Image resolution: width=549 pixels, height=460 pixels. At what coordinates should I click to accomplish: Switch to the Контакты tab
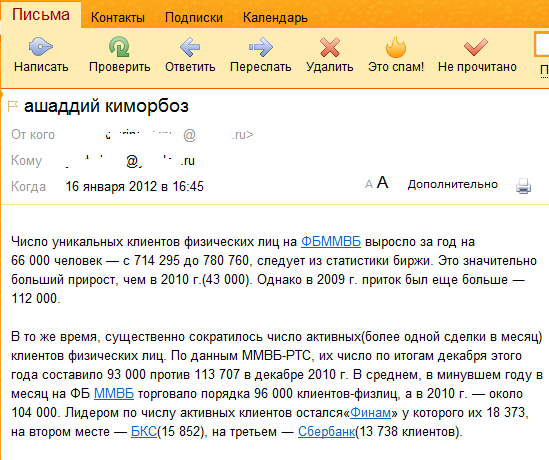point(118,18)
